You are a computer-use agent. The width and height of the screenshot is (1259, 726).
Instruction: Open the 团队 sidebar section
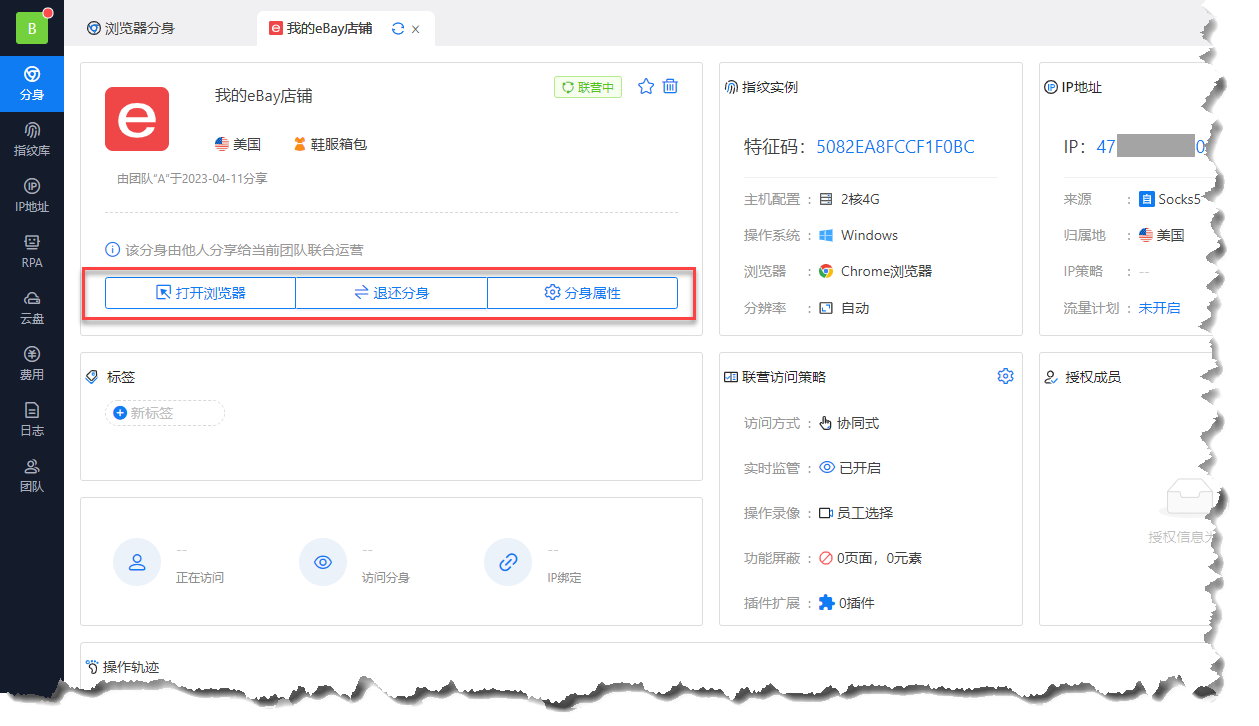coord(32,476)
